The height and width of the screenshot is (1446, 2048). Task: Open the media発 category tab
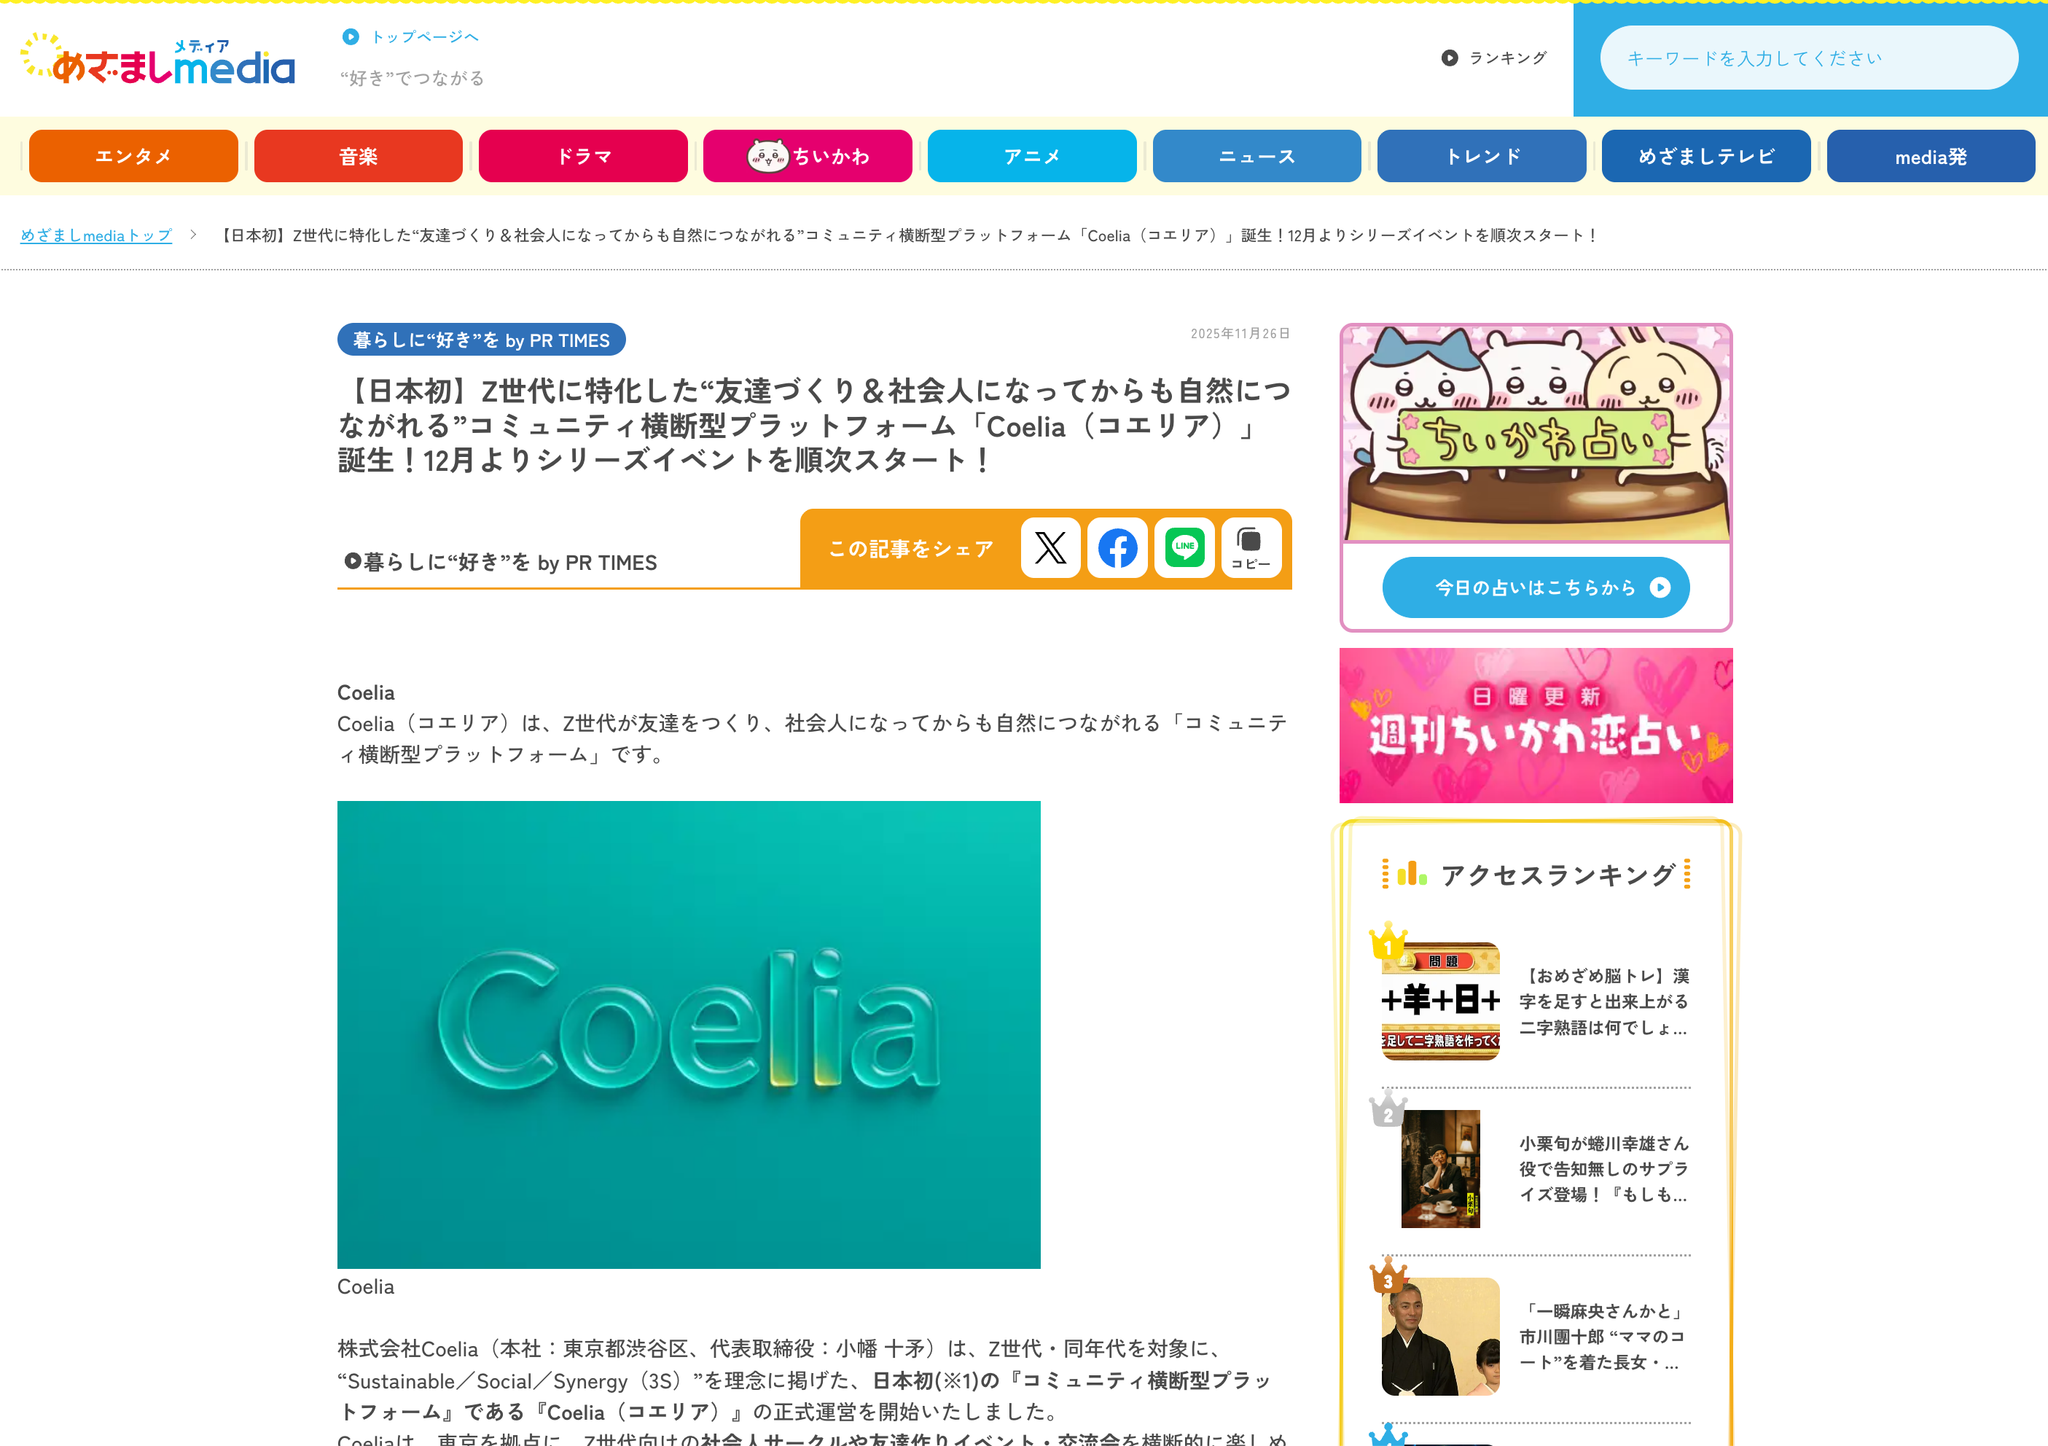[x=1931, y=156]
